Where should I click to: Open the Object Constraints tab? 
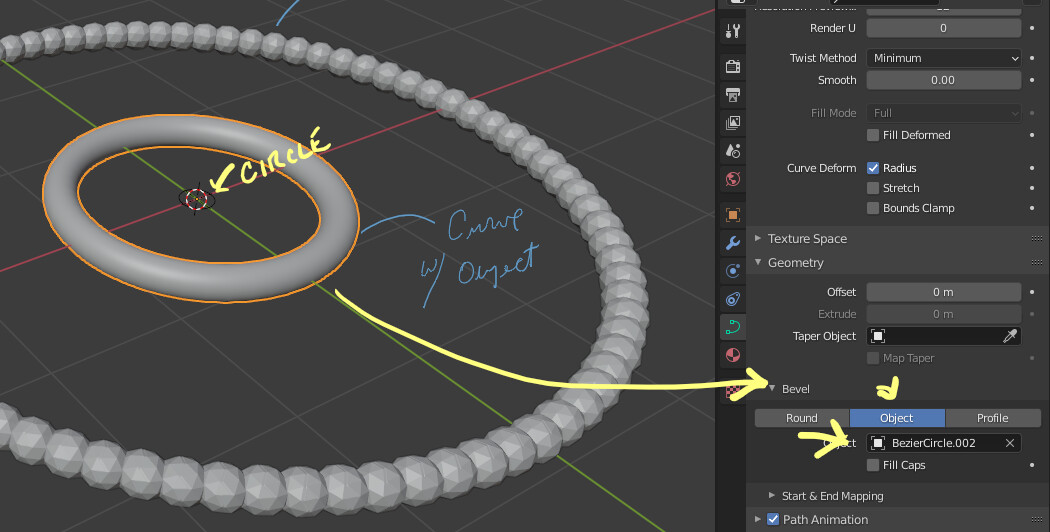(x=733, y=299)
